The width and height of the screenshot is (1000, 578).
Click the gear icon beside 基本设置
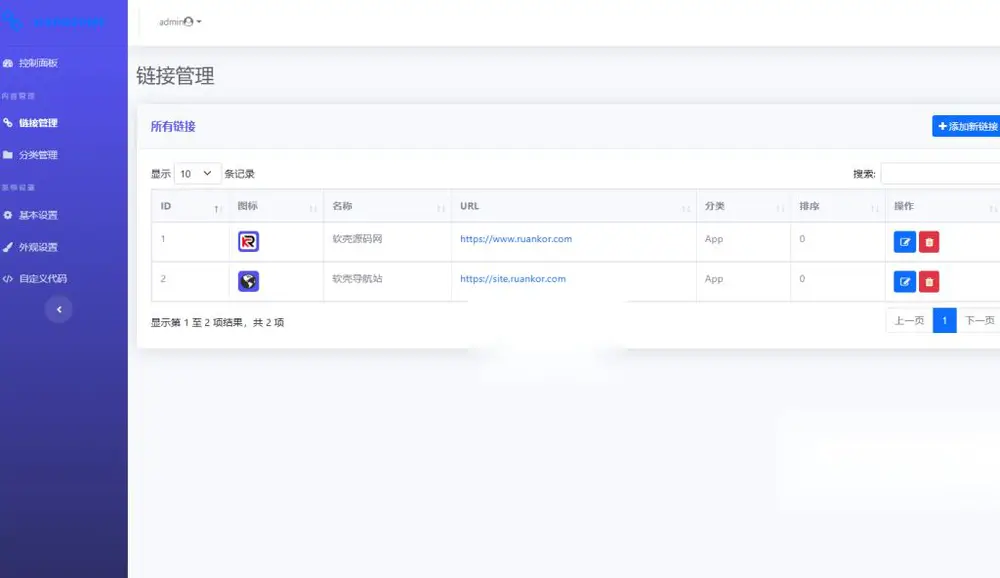click(x=8, y=215)
